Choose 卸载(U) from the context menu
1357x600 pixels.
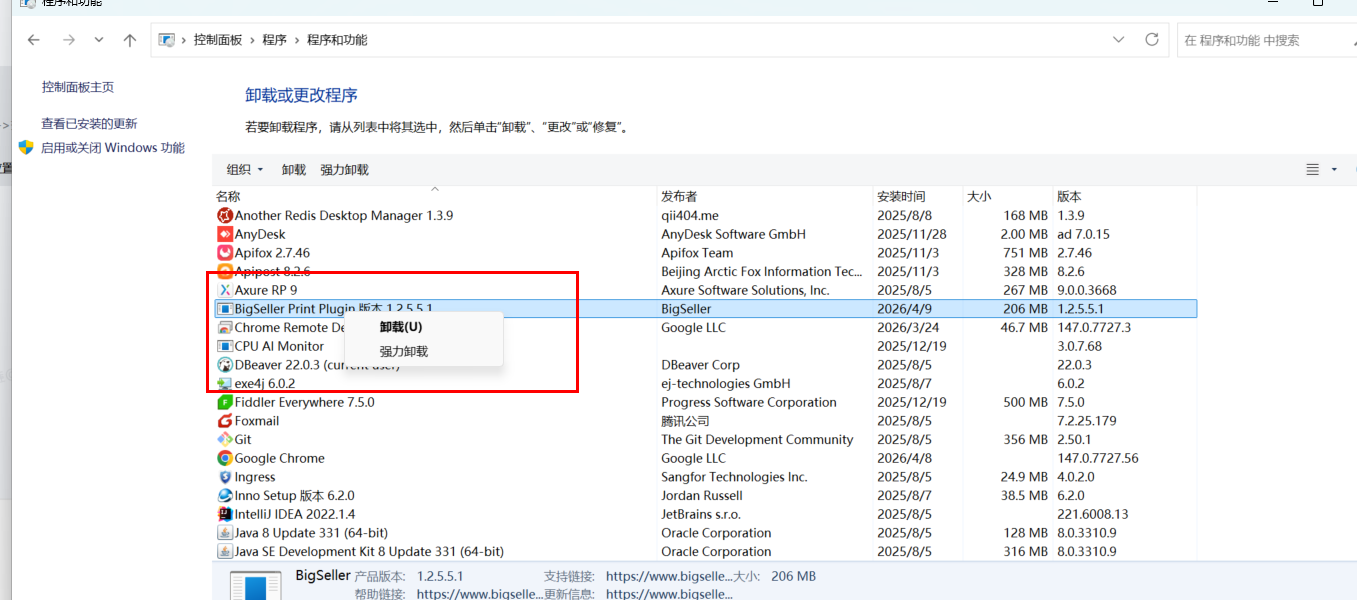pyautogui.click(x=401, y=326)
